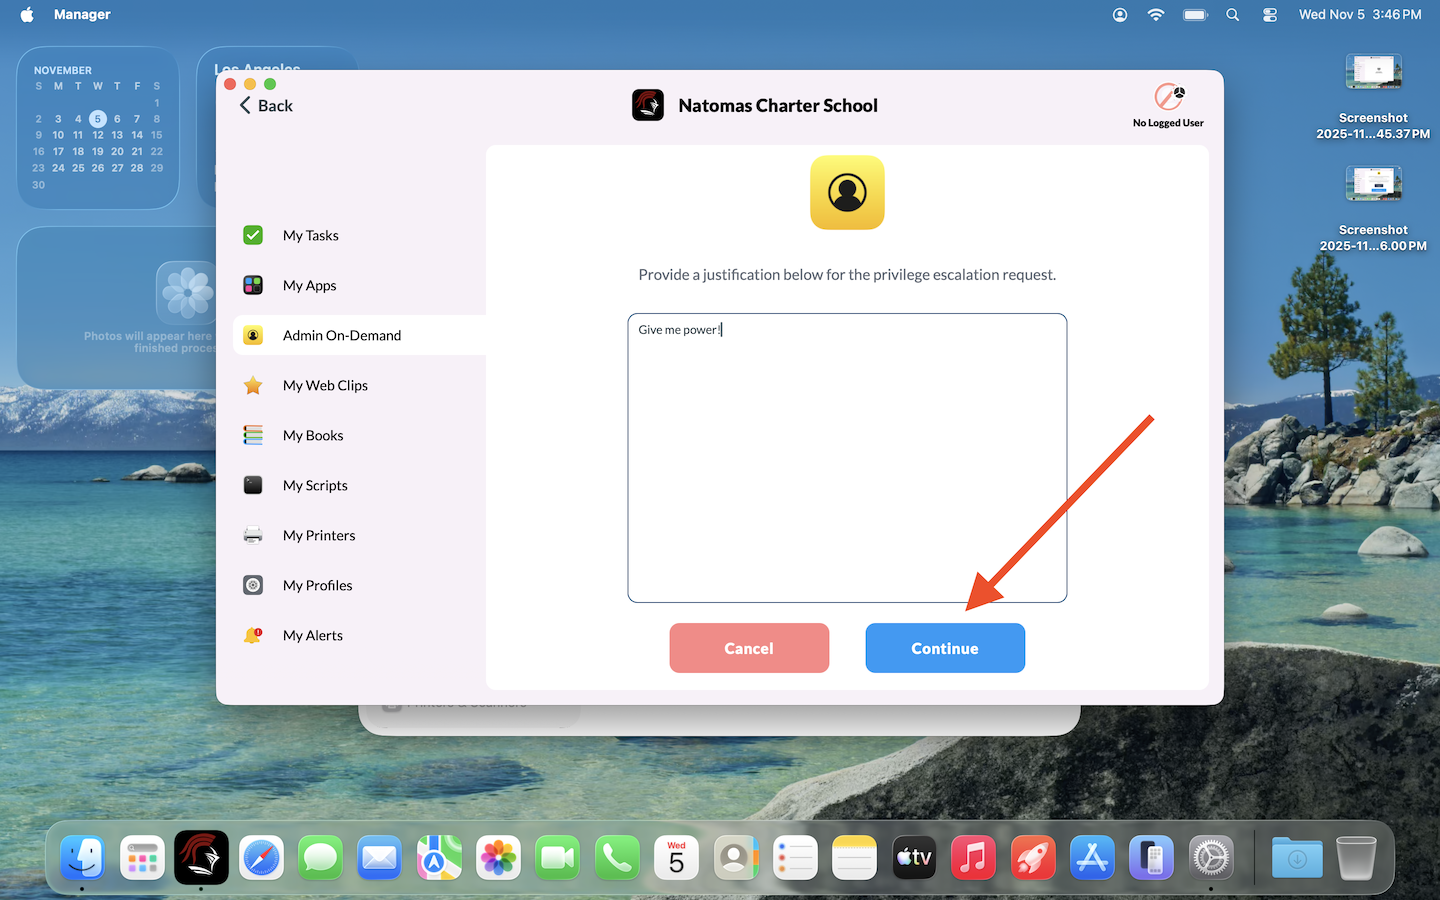
Task: Show My Printers section
Action: 359,535
